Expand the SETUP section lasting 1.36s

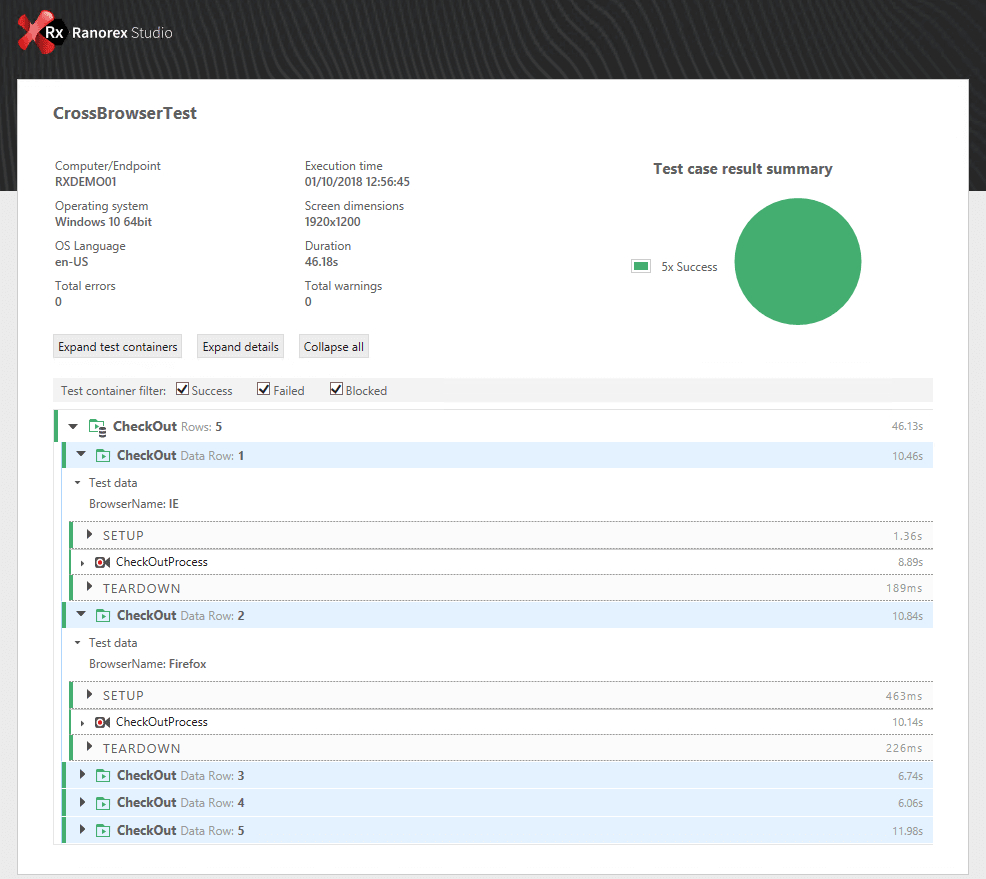coord(89,534)
